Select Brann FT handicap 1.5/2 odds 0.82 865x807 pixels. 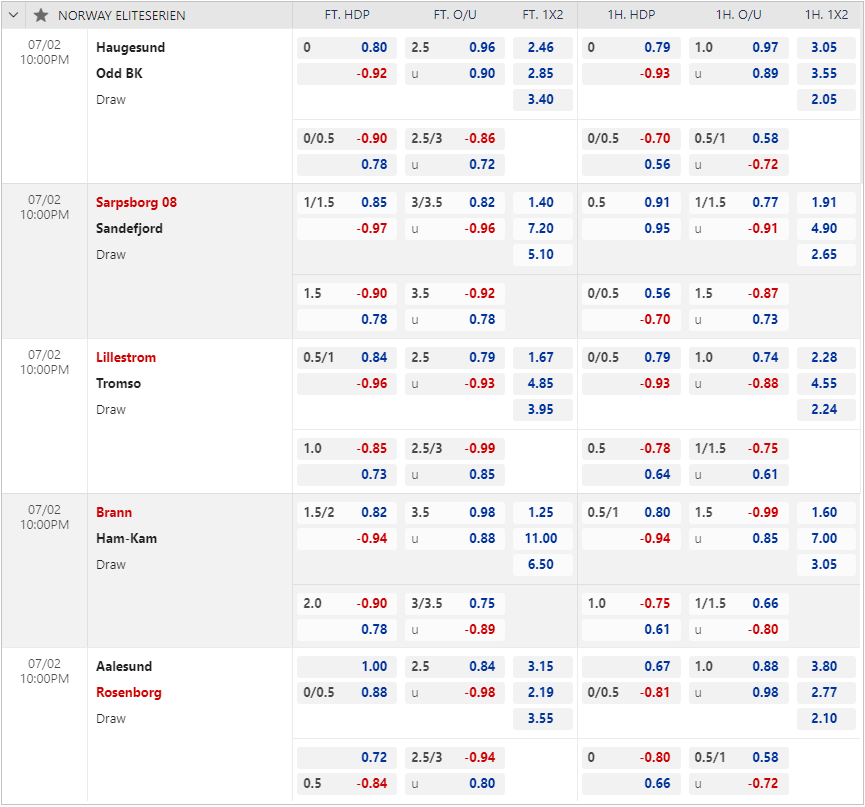tap(347, 512)
